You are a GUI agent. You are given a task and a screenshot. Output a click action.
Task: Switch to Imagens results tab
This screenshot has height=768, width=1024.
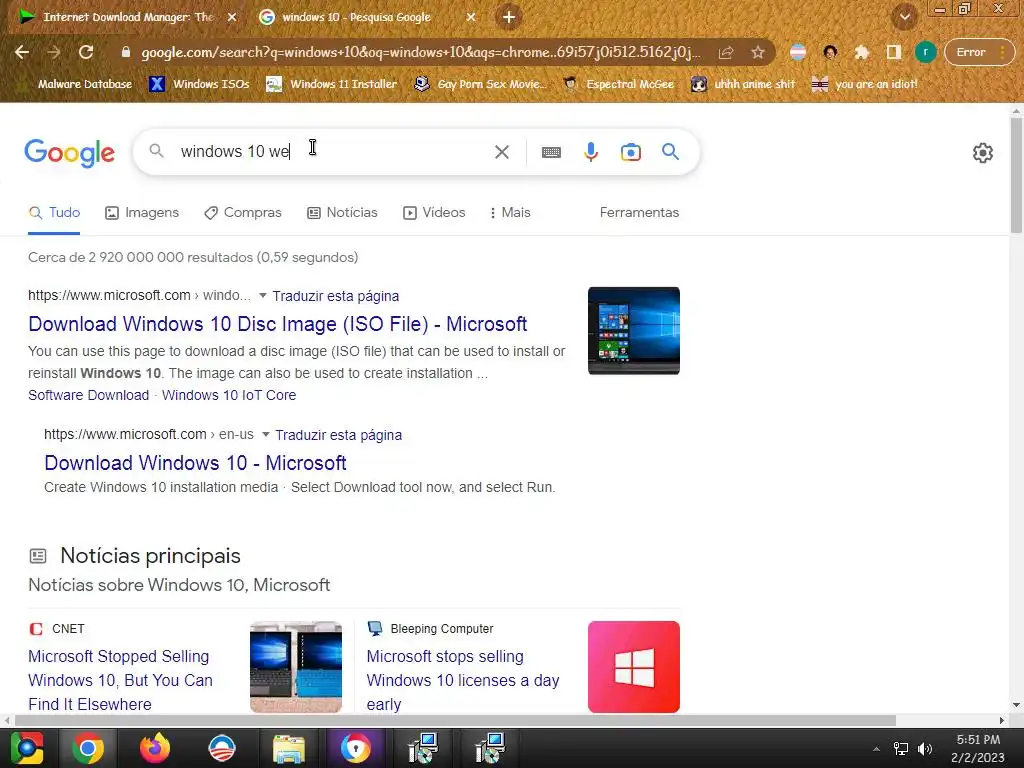pyautogui.click(x=142, y=213)
